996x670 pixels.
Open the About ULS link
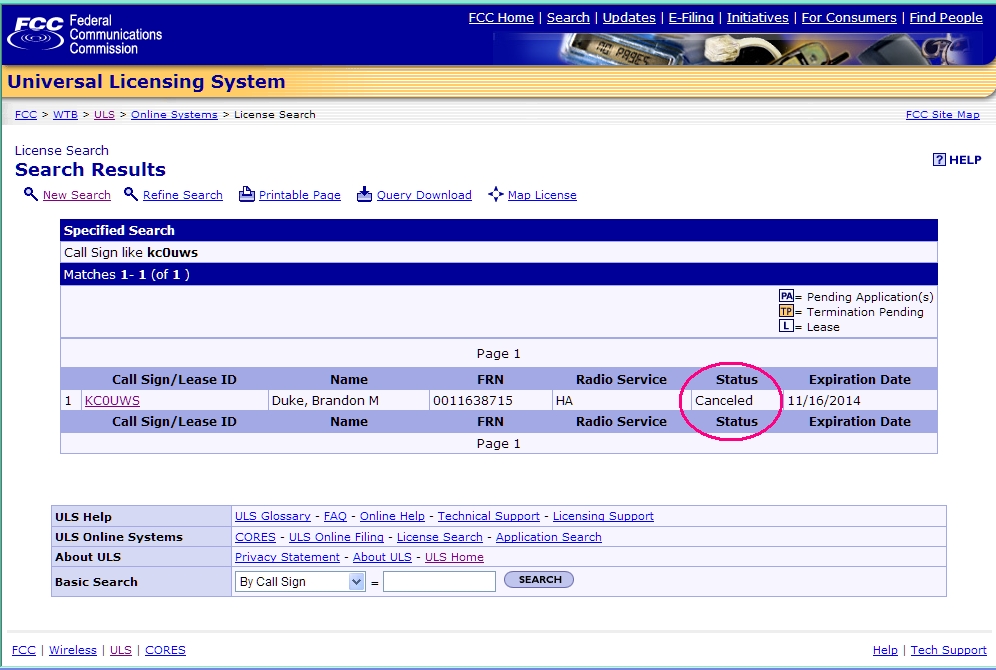point(382,557)
